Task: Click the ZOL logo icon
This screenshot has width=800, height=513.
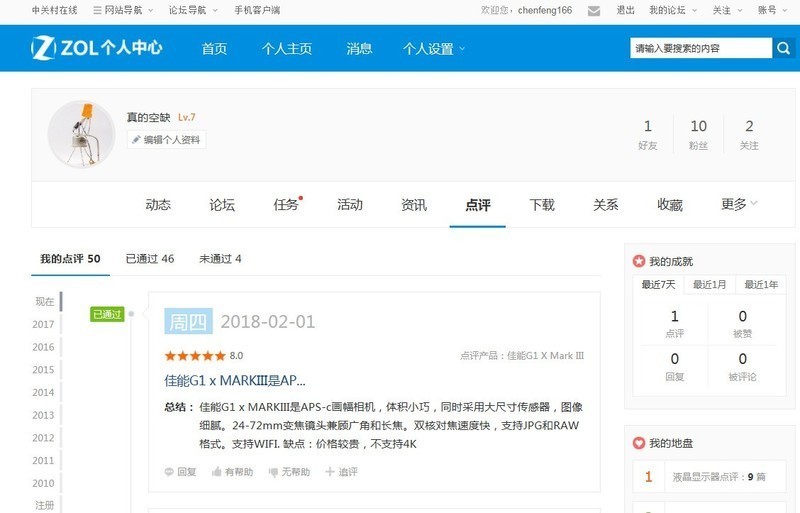Action: tap(43, 48)
